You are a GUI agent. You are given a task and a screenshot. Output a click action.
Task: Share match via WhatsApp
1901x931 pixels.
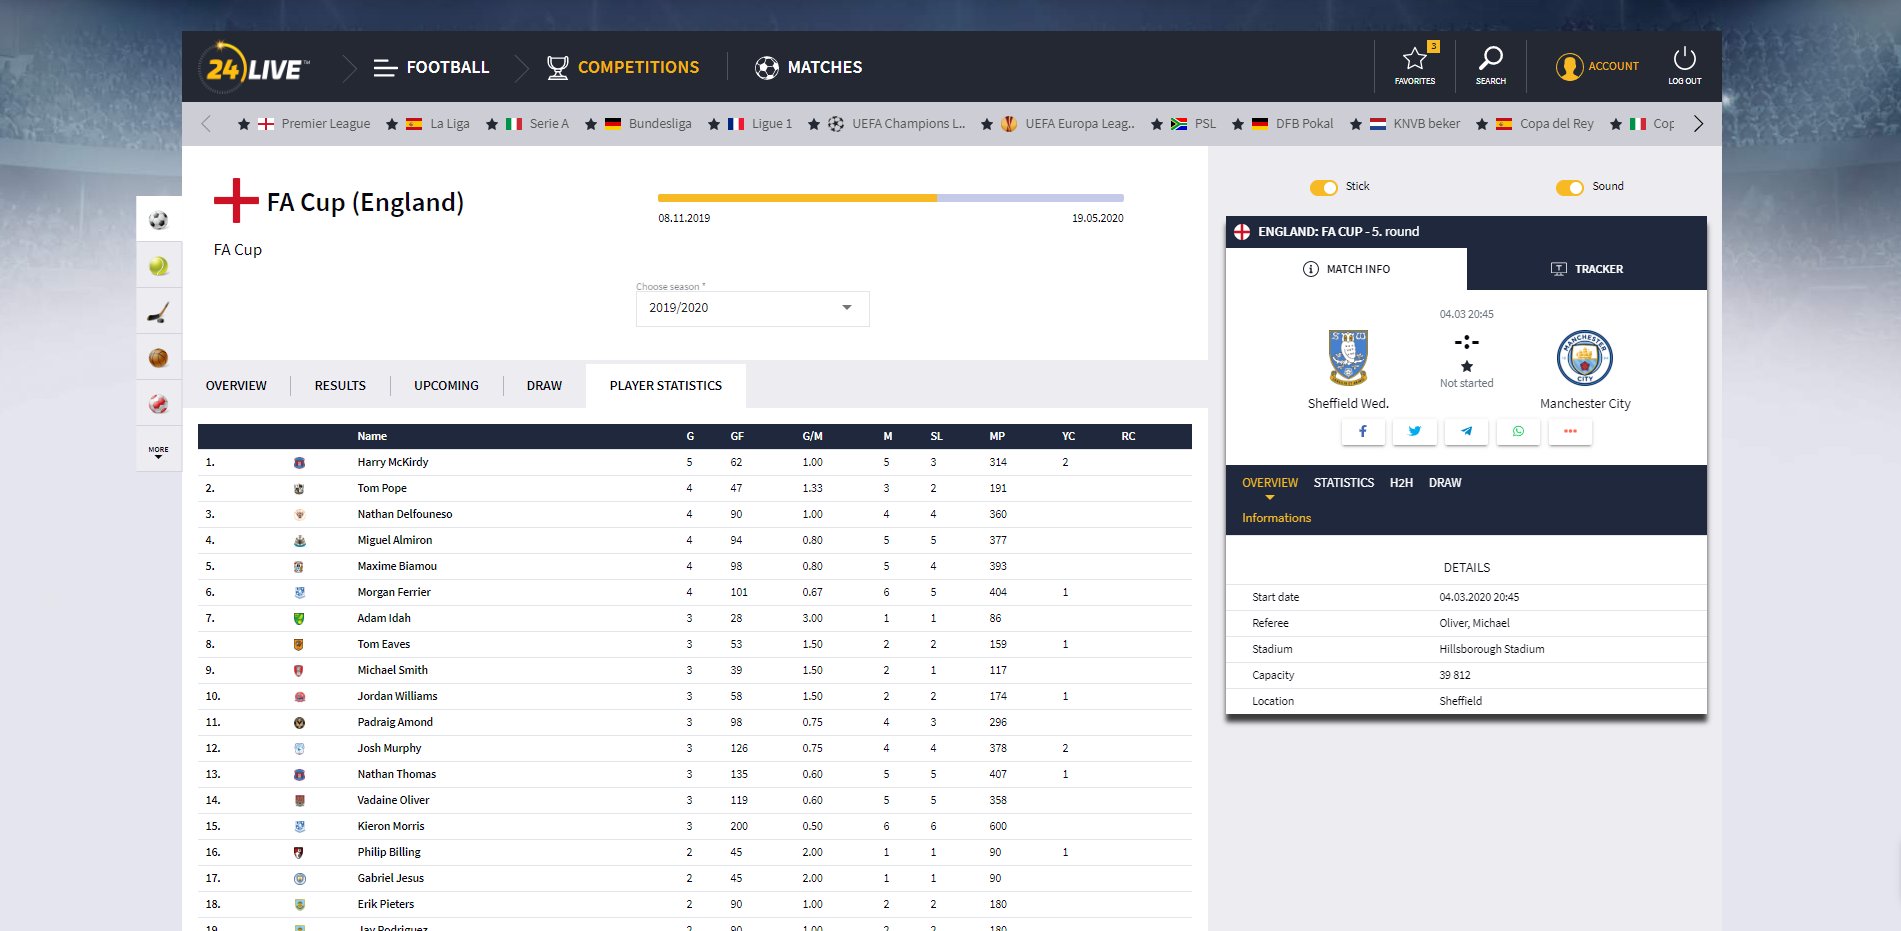pos(1518,431)
